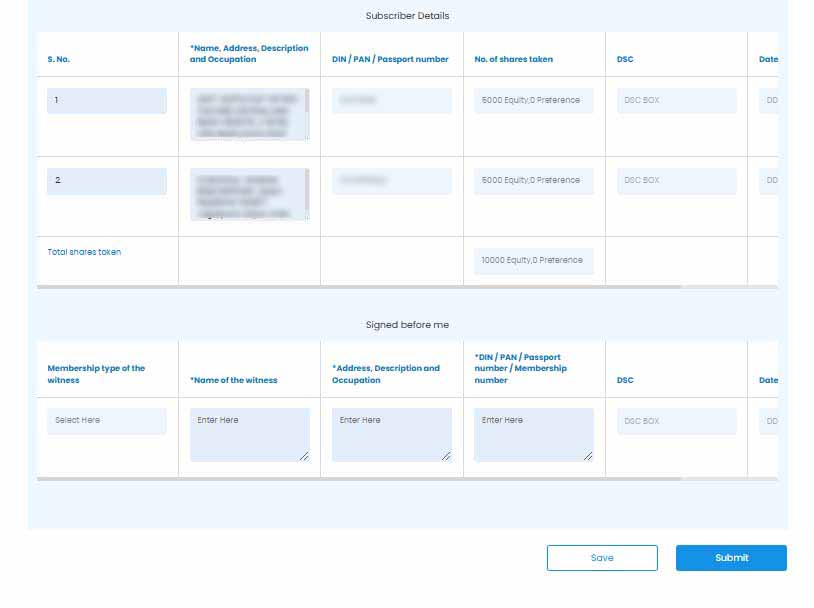Select the S. No. field containing 1

pos(106,101)
